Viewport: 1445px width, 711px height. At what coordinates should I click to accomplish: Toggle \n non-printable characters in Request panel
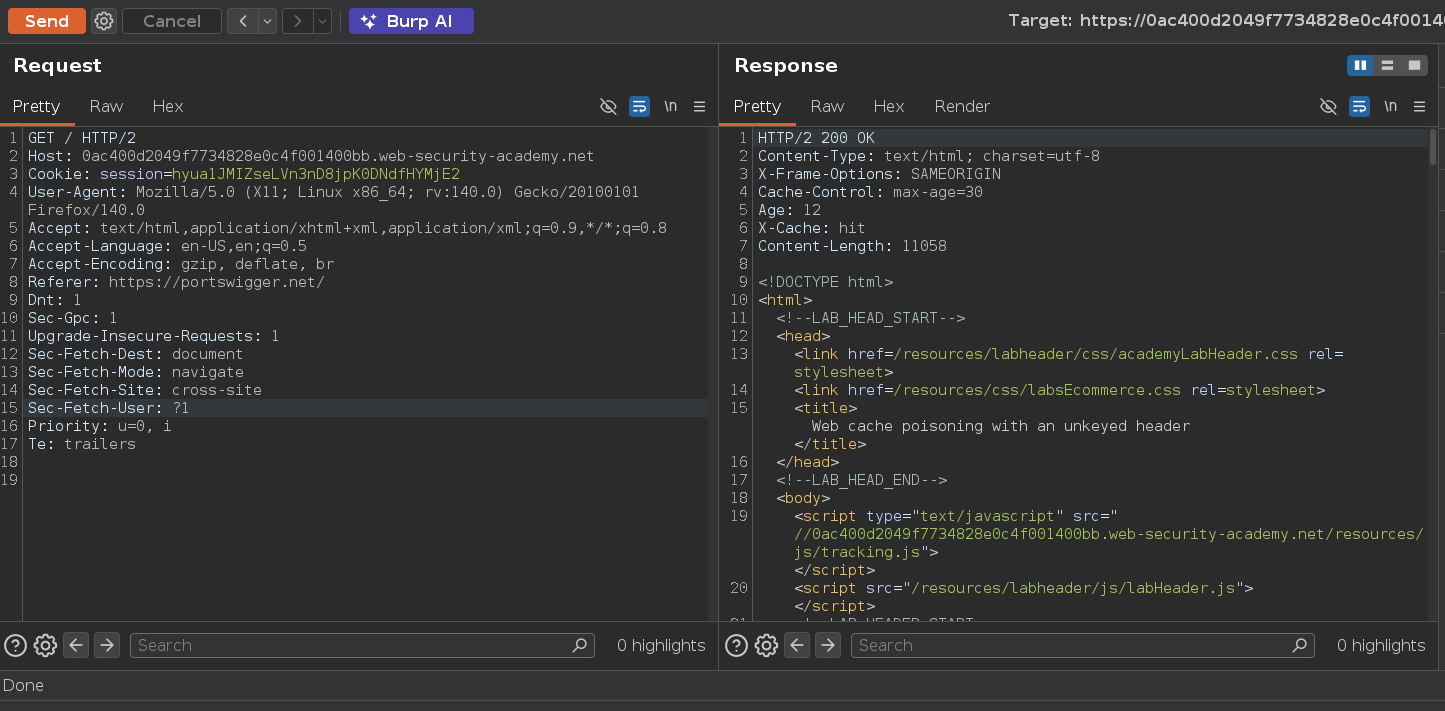[671, 106]
